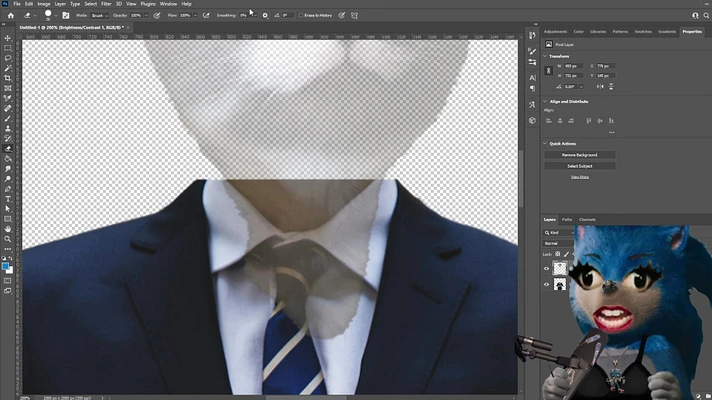Open the Flow slider dropdown
712x400 pixels.
click(x=195, y=15)
